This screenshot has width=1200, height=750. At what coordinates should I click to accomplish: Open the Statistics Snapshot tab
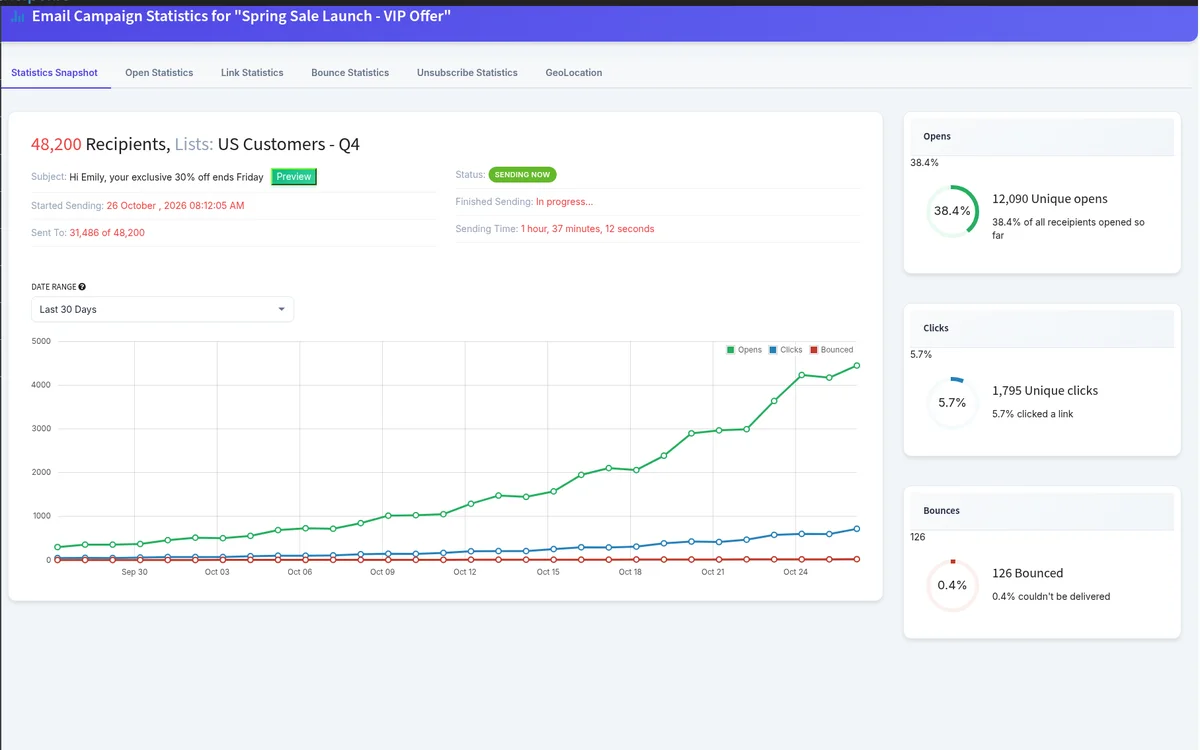(x=55, y=73)
